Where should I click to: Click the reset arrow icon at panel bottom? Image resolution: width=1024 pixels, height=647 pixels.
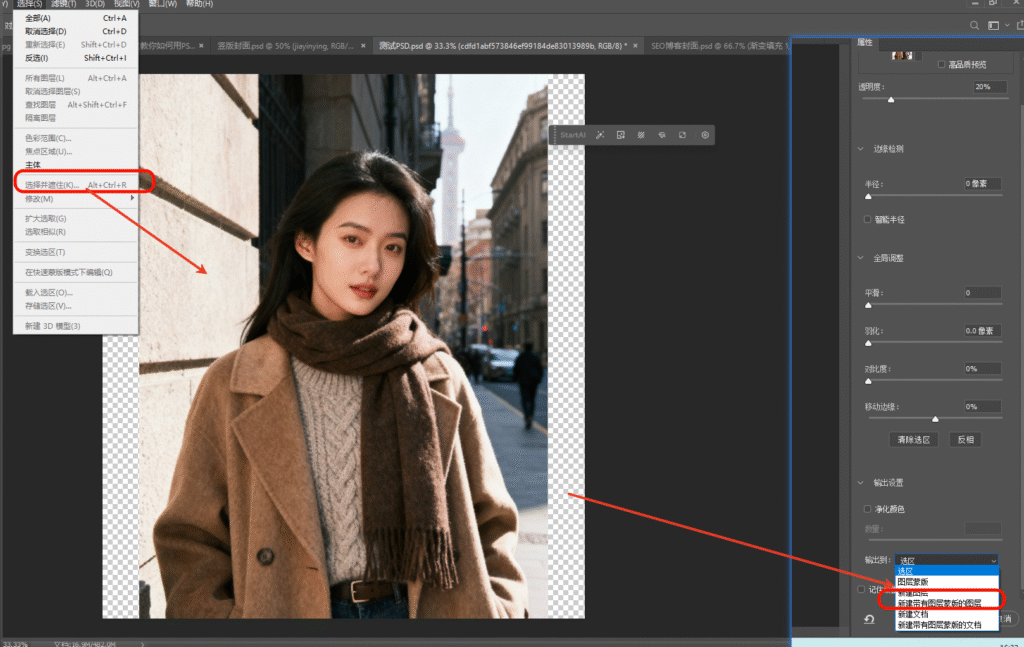[x=868, y=619]
